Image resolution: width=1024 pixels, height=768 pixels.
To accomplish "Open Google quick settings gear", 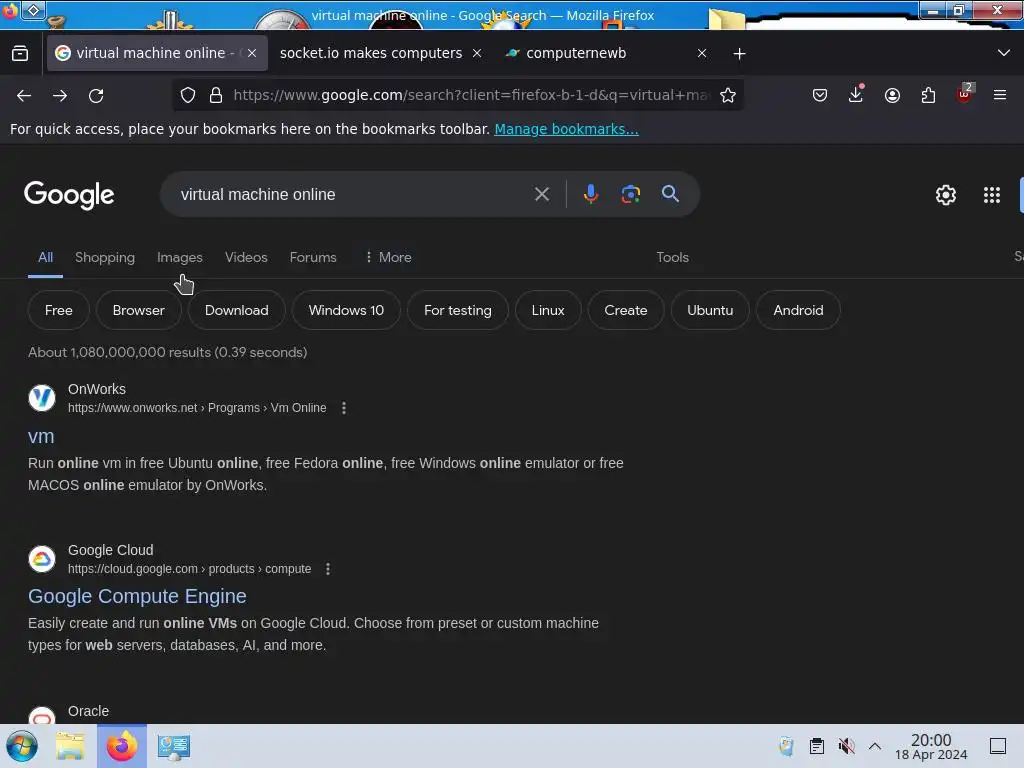I will point(946,195).
